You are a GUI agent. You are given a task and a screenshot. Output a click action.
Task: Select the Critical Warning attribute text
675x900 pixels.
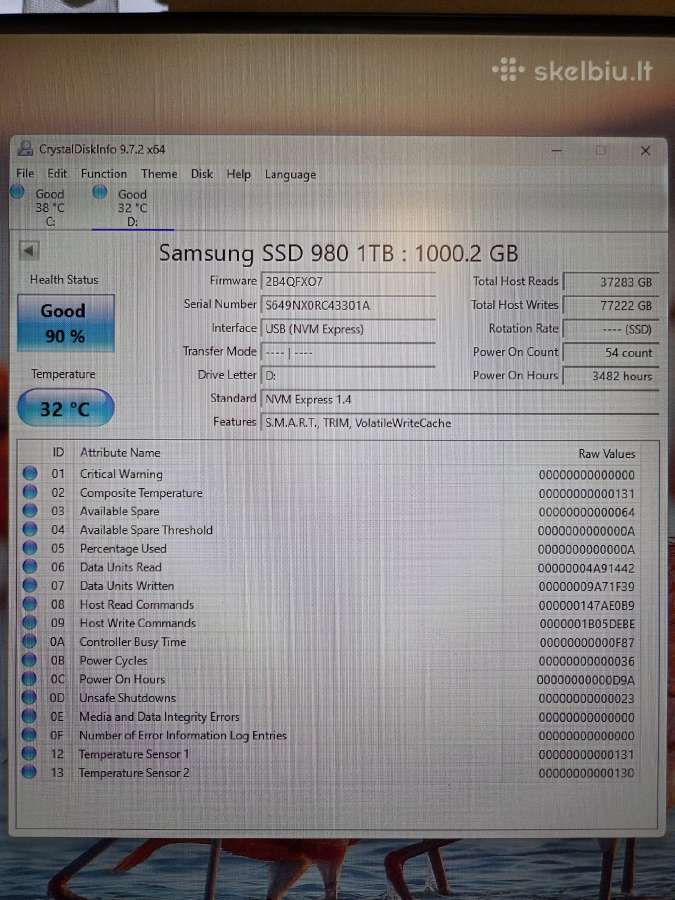[121, 474]
